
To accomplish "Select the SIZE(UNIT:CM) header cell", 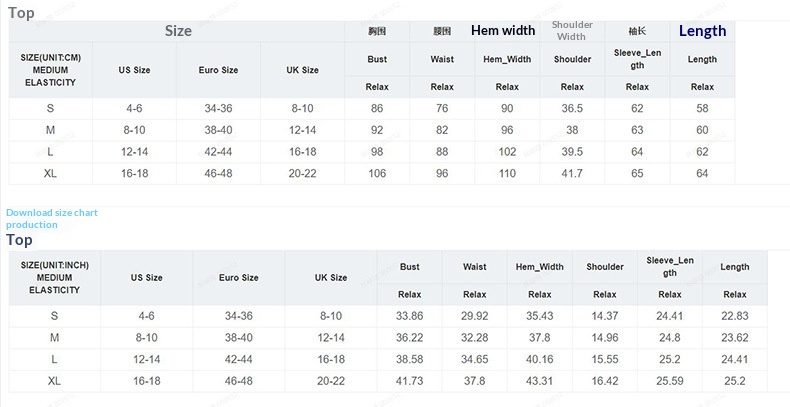I will 50,70.
